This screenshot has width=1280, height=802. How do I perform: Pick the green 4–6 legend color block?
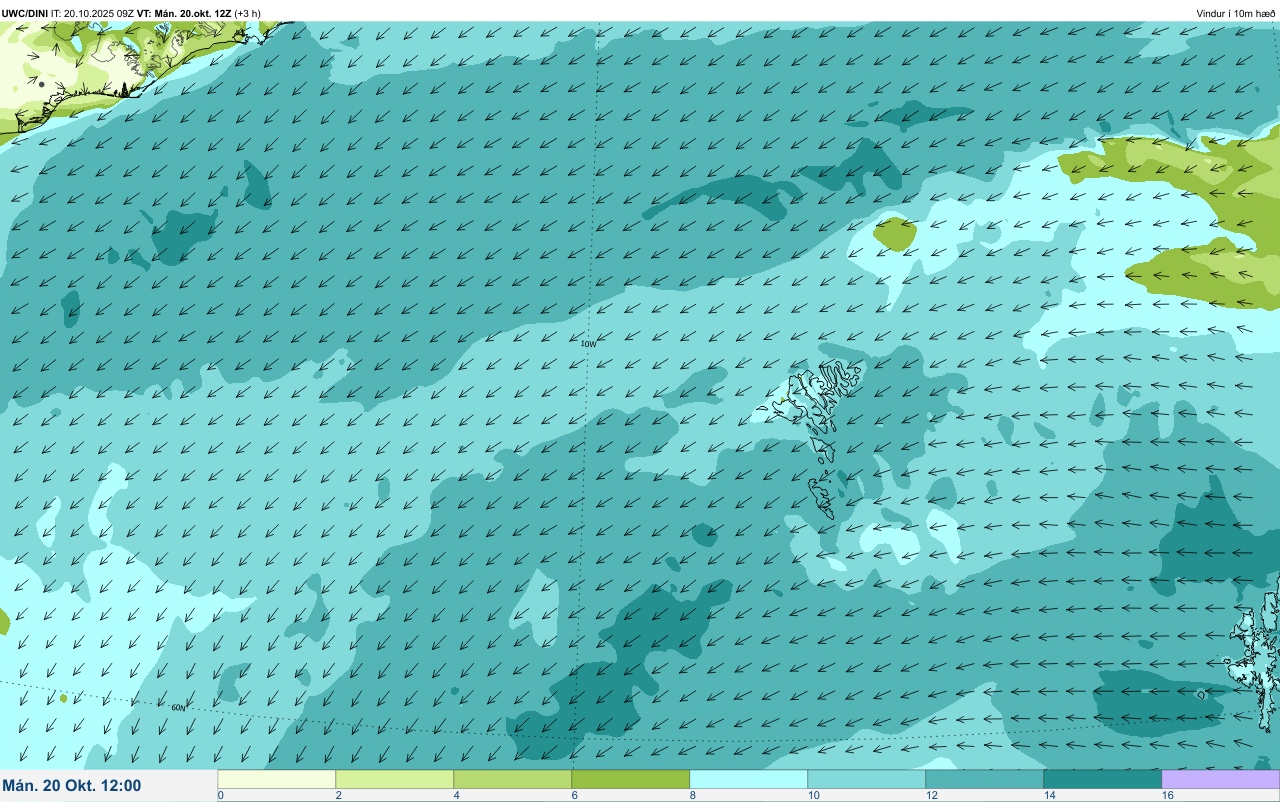pos(513,779)
